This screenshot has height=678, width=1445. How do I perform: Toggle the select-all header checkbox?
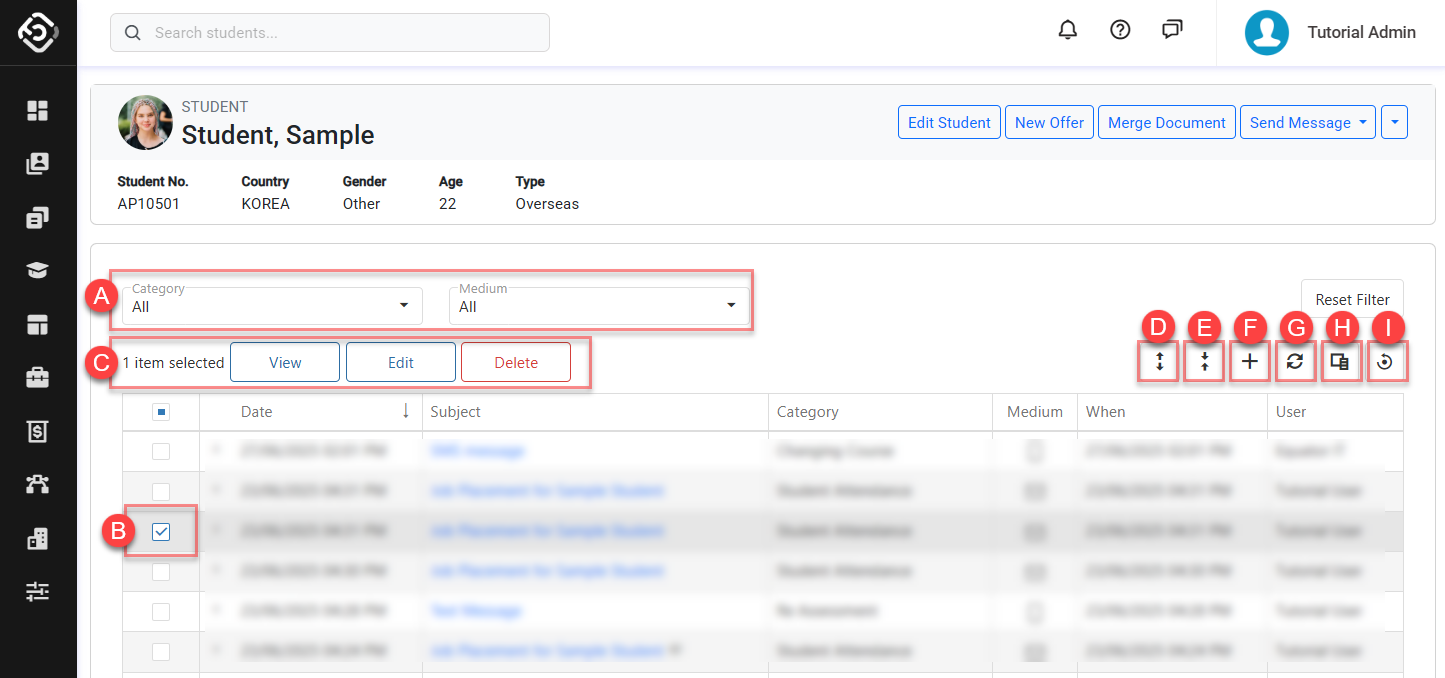pos(161,412)
